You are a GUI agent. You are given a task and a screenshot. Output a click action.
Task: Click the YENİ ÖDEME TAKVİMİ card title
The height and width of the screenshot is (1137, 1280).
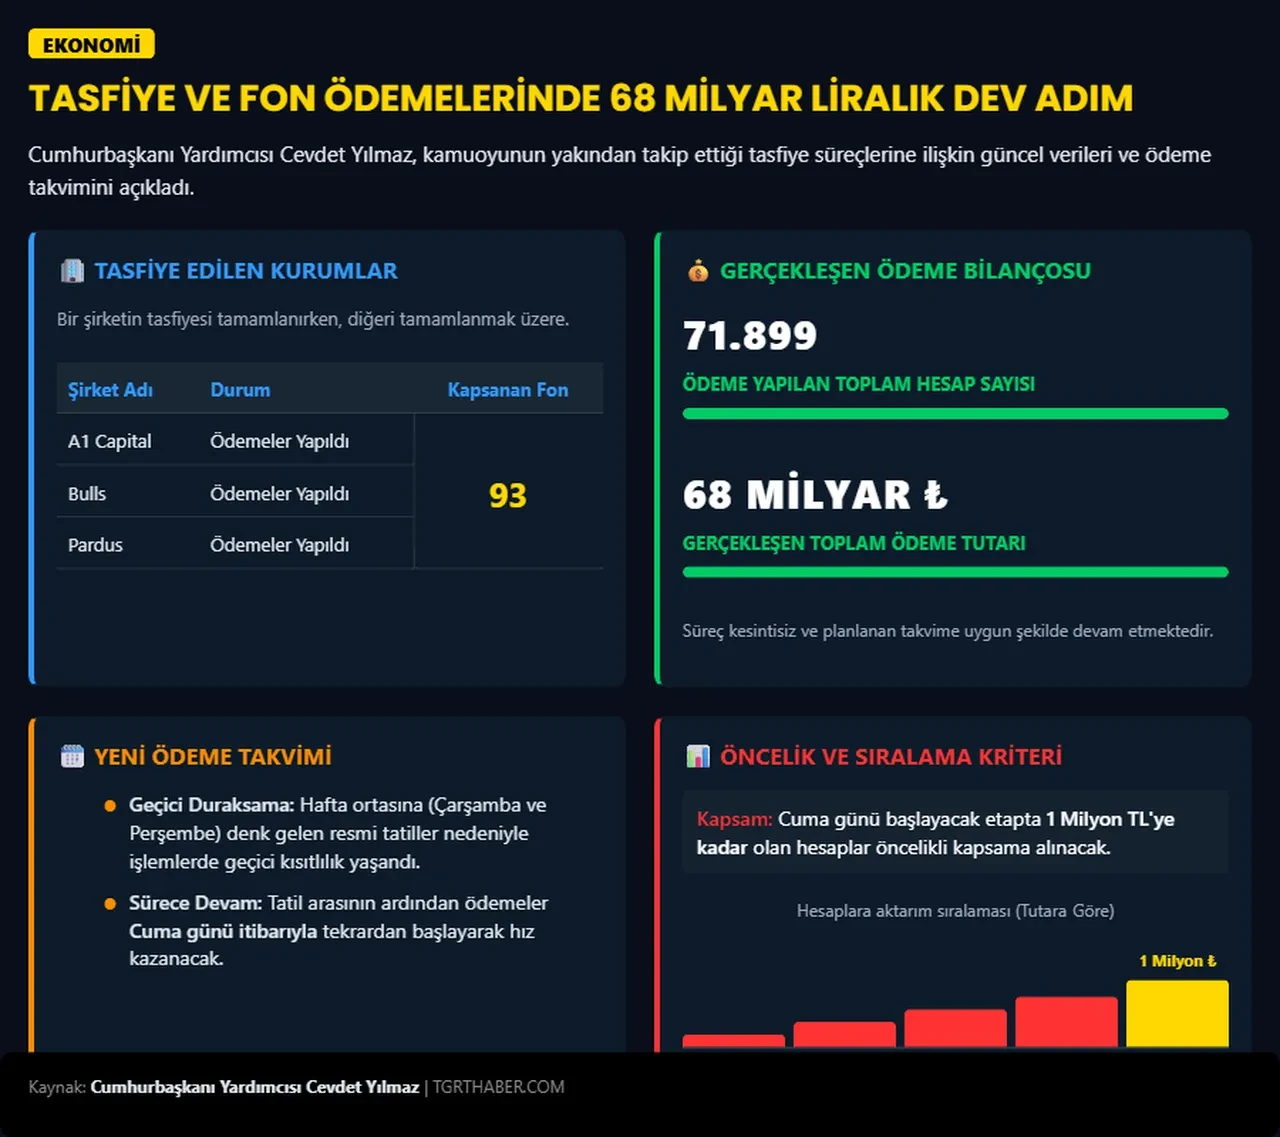coord(213,757)
